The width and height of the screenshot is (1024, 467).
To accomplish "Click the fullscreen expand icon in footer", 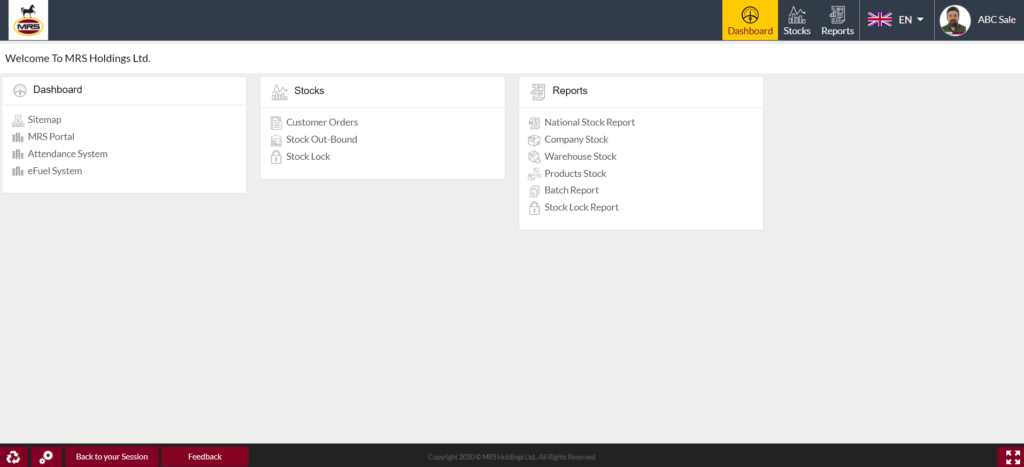I will pos(1012,457).
